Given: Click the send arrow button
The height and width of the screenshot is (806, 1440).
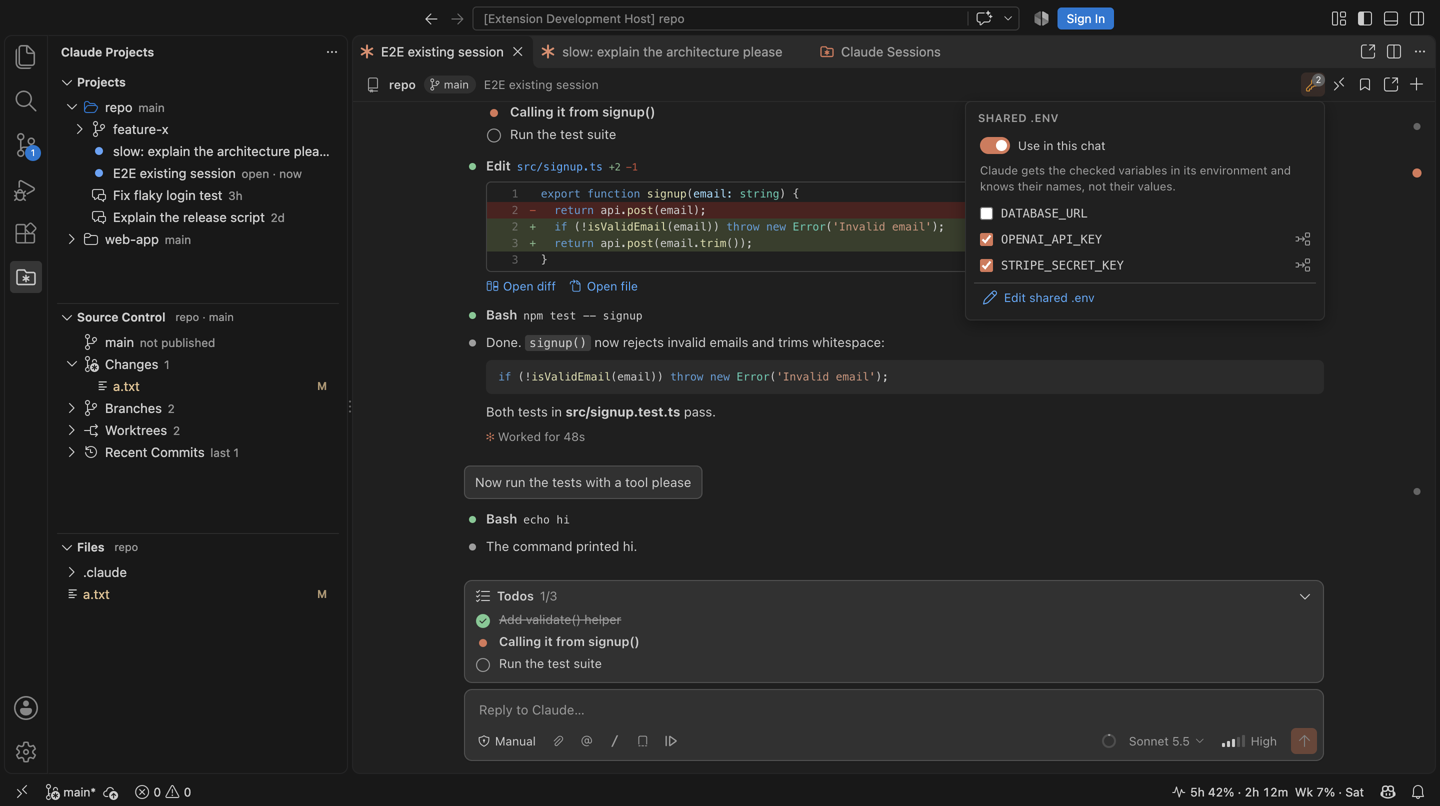Looking at the screenshot, I should [x=1304, y=741].
